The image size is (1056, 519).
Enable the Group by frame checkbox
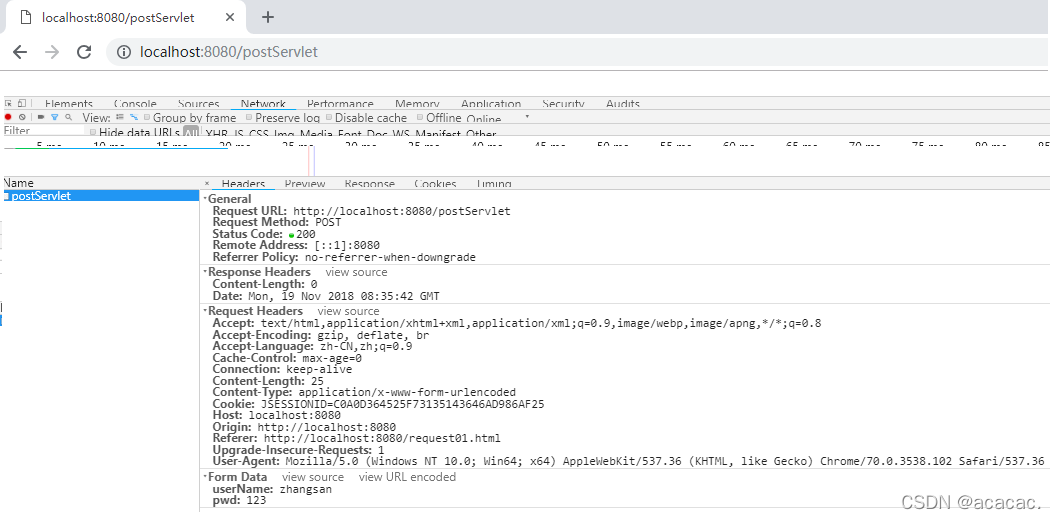coord(147,117)
